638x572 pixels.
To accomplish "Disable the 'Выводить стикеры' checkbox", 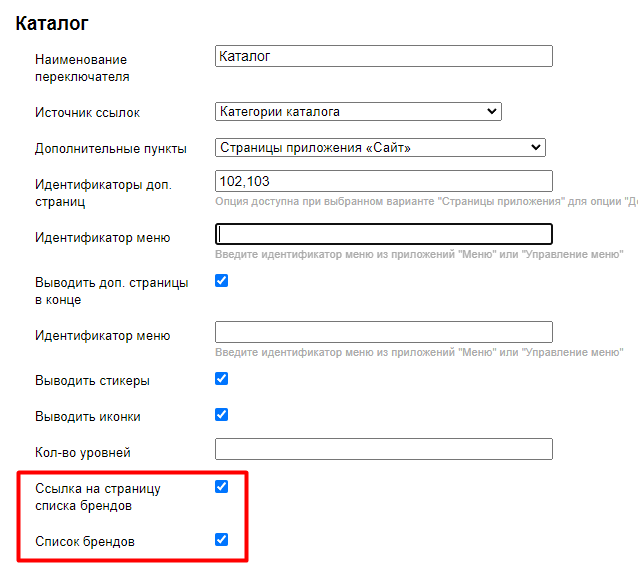I will click(x=222, y=379).
